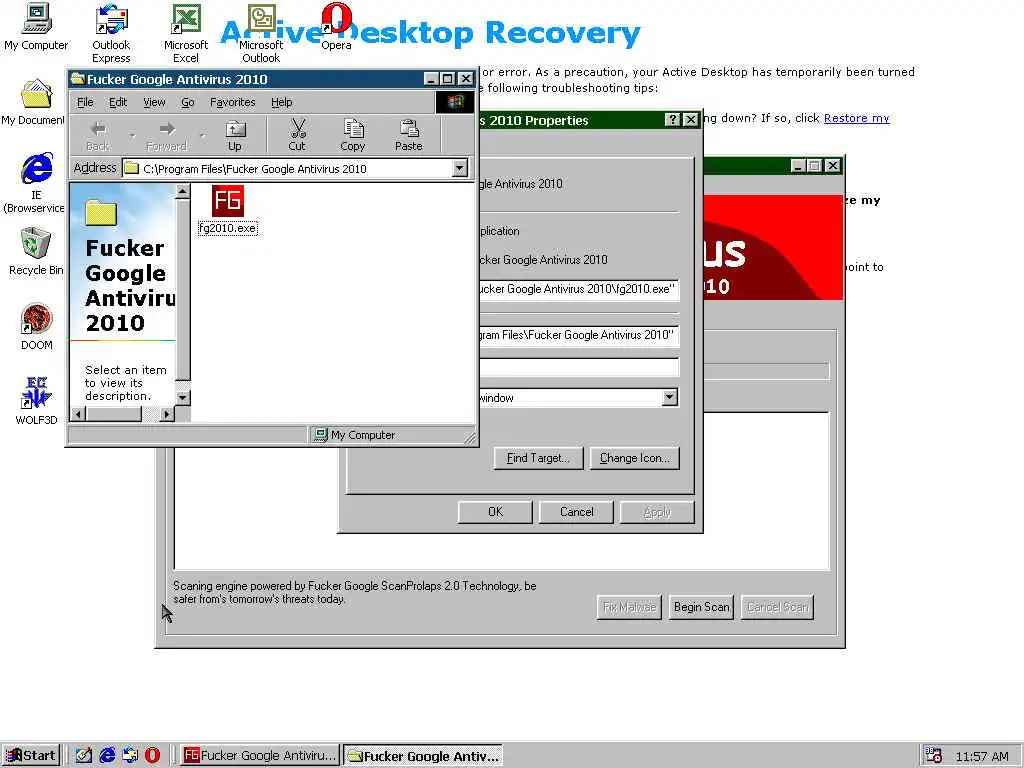Click the folder title bar icon

(x=78, y=79)
